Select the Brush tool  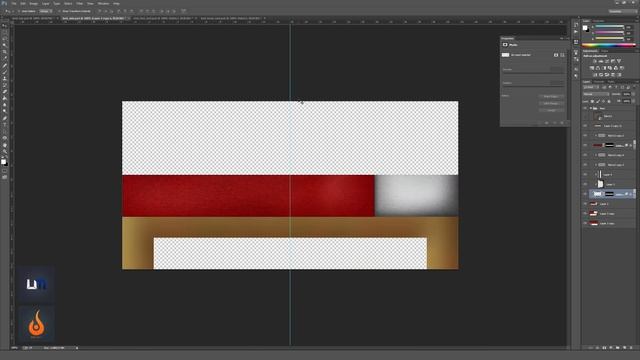(4, 72)
